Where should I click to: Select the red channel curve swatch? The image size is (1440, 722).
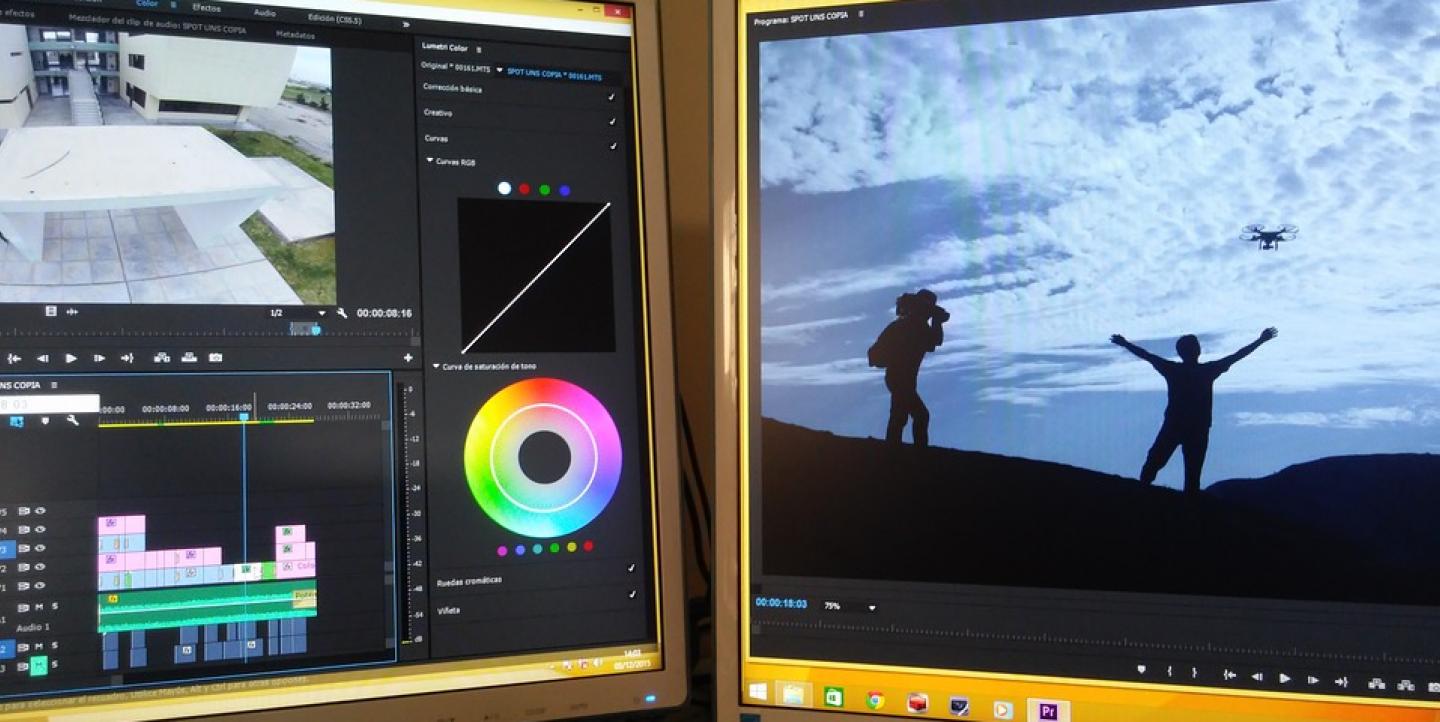(524, 189)
